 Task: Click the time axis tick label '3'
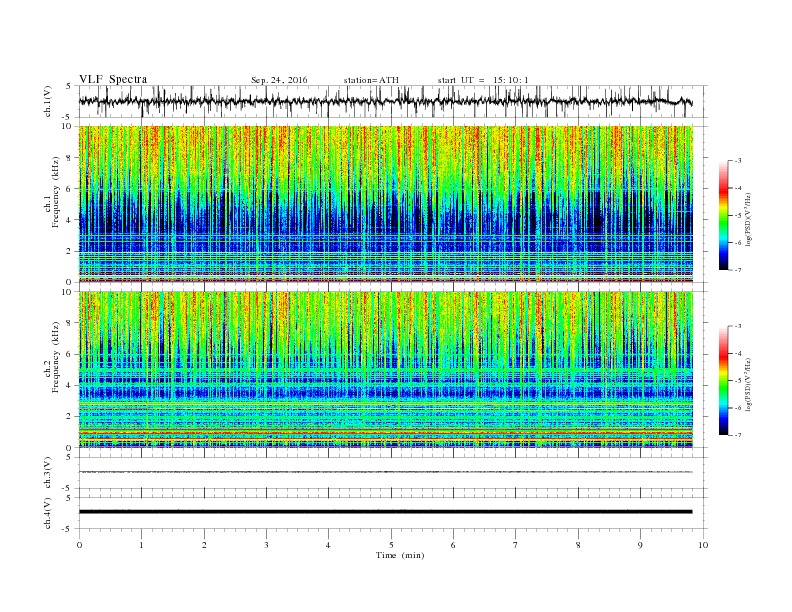[x=266, y=545]
